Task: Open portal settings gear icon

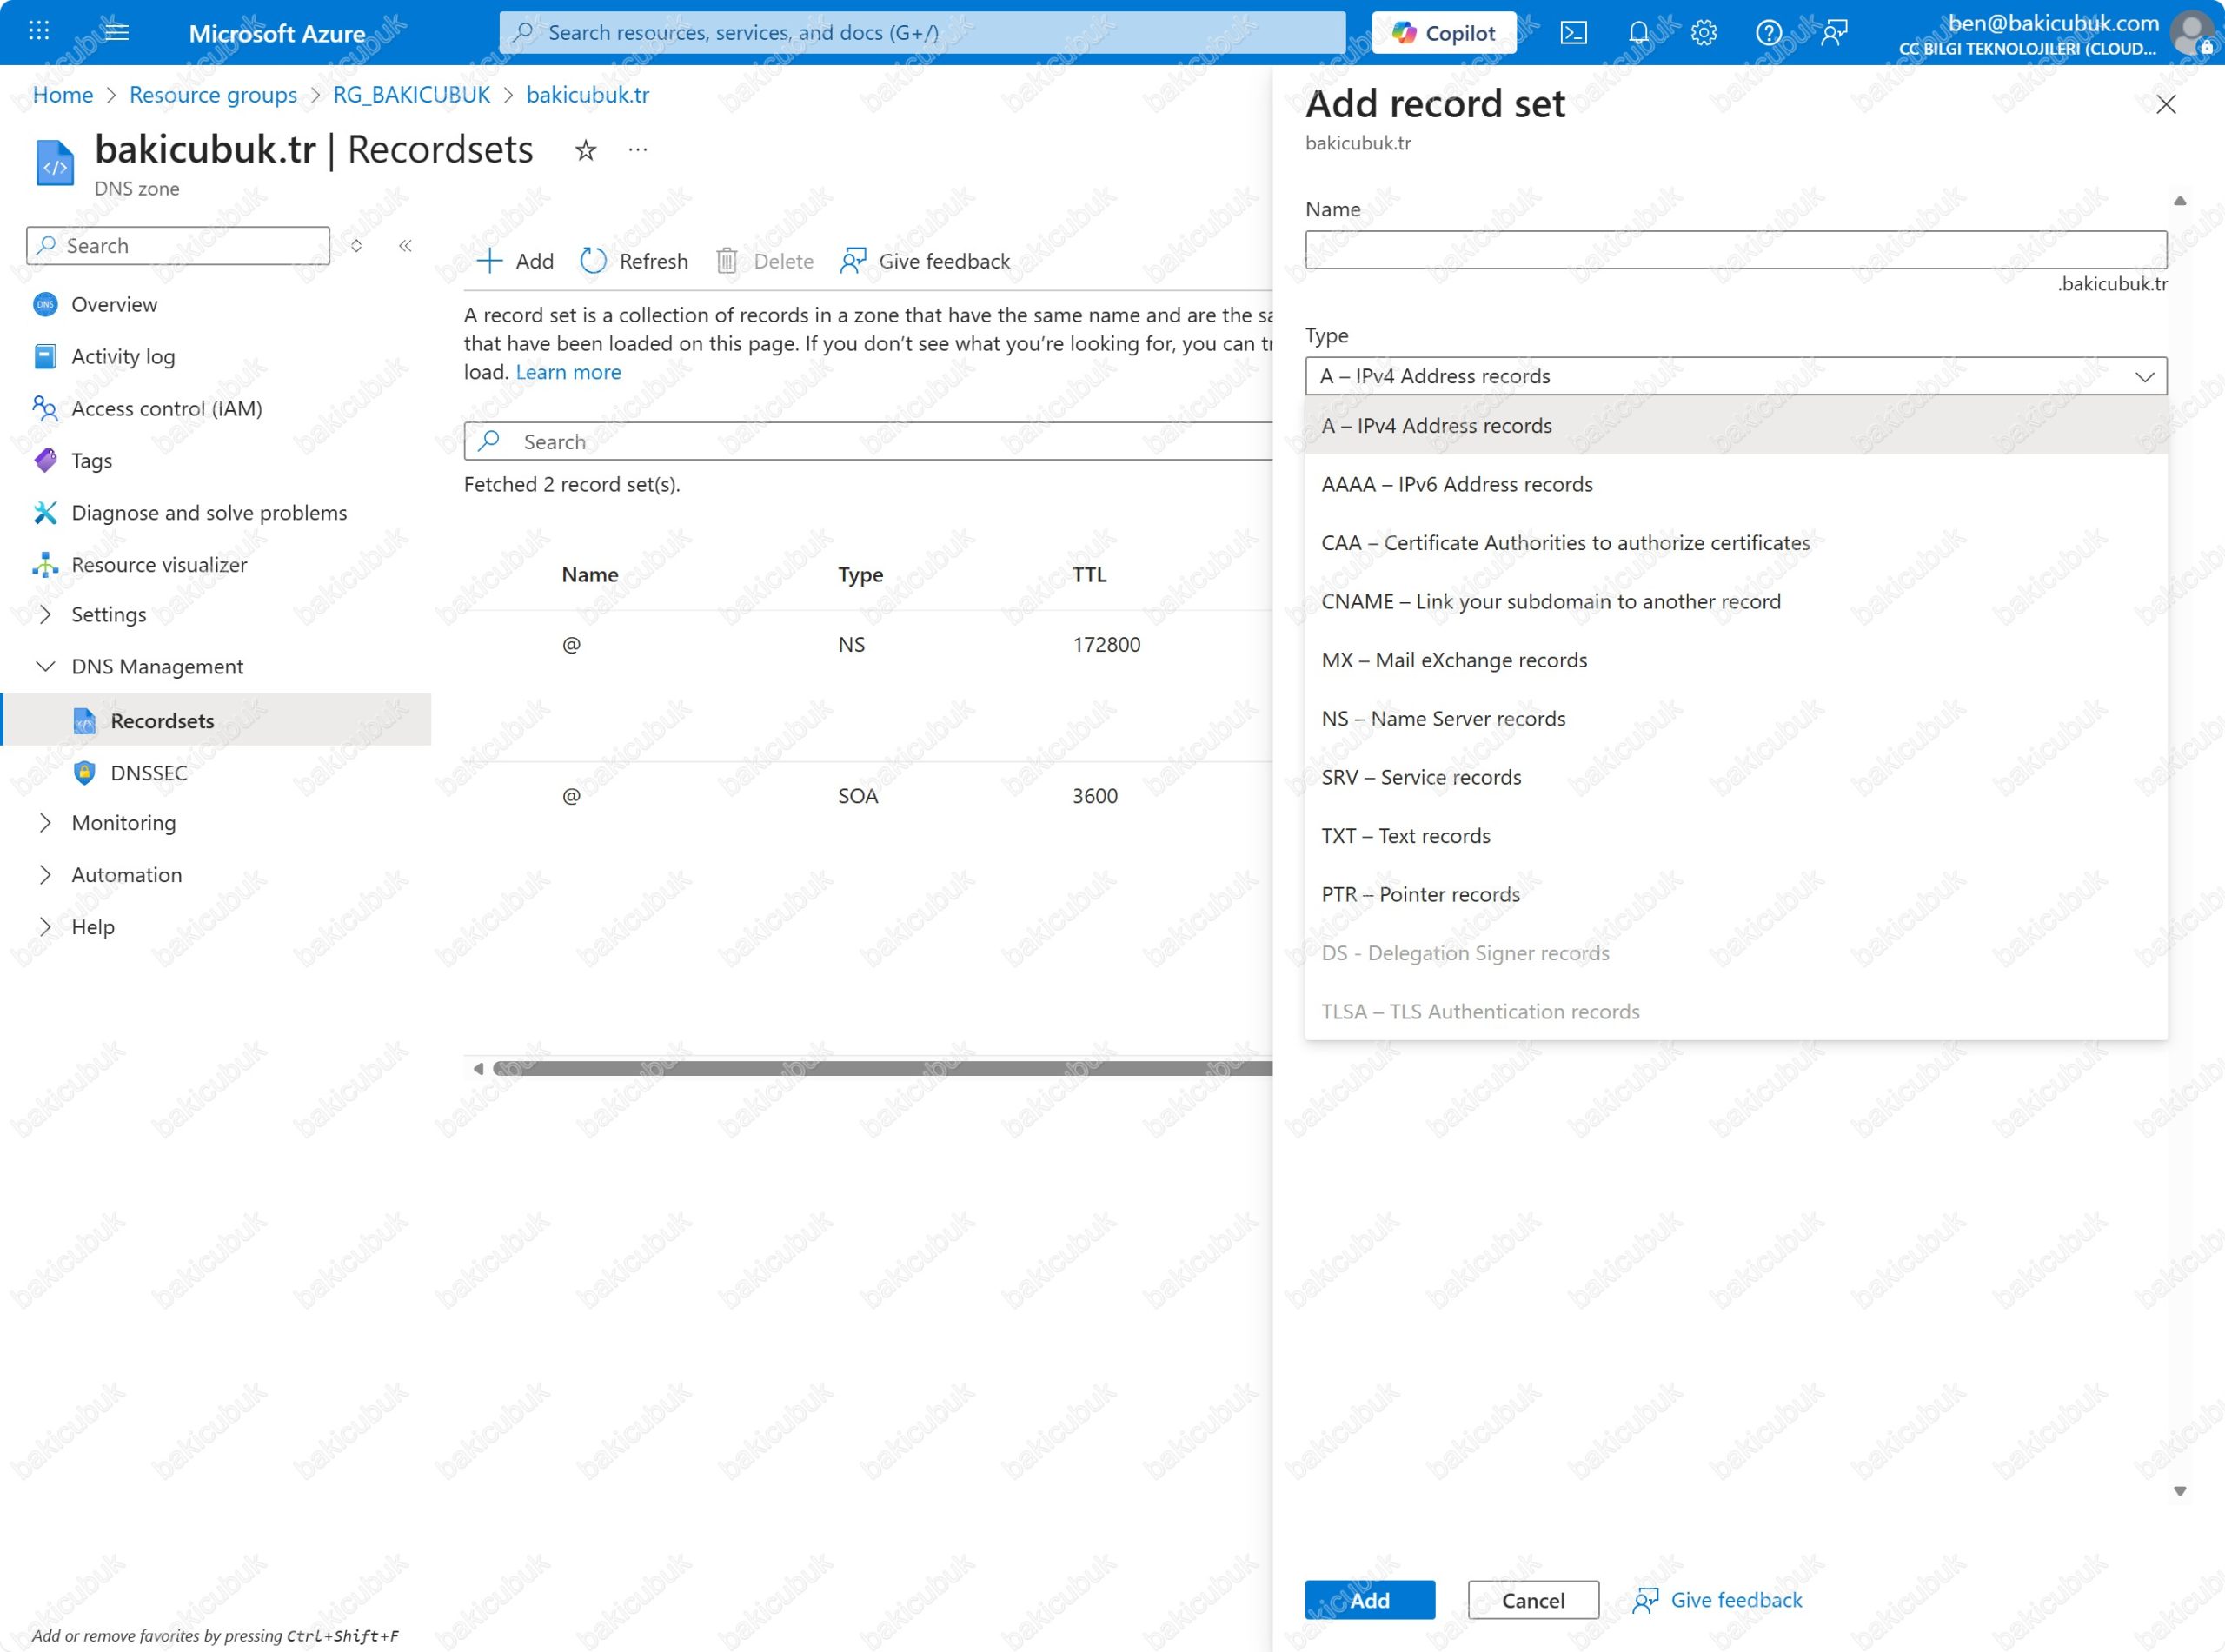Action: click(x=1704, y=33)
